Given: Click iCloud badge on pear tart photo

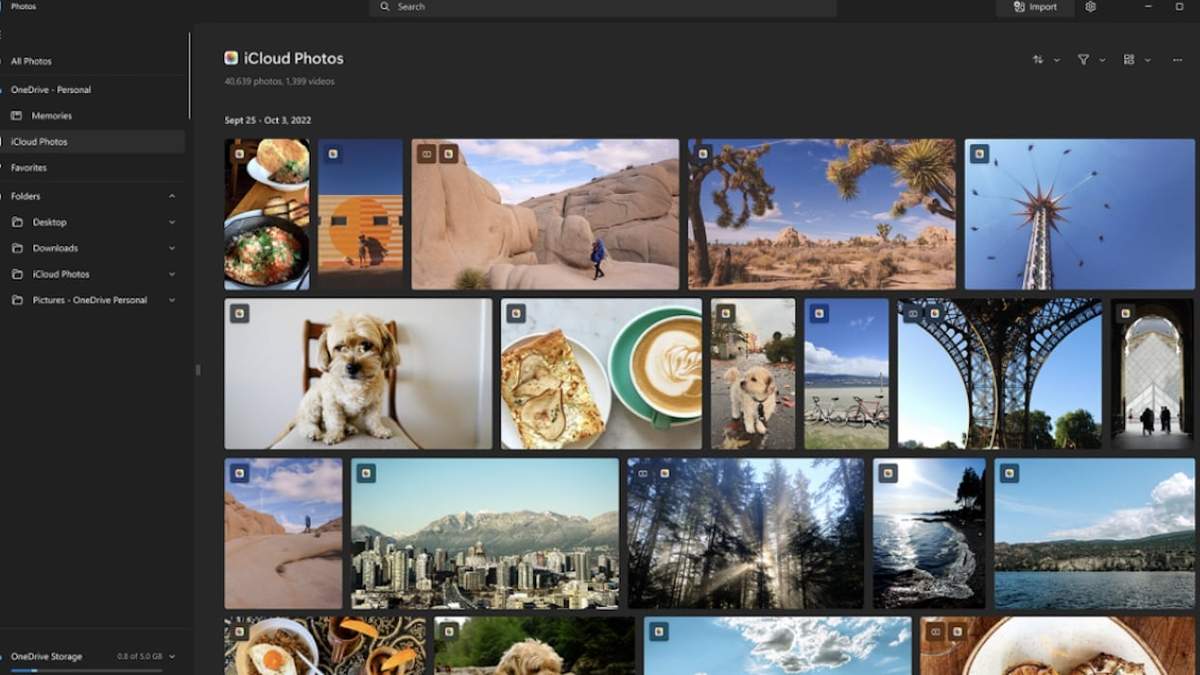Looking at the screenshot, I should (516, 313).
